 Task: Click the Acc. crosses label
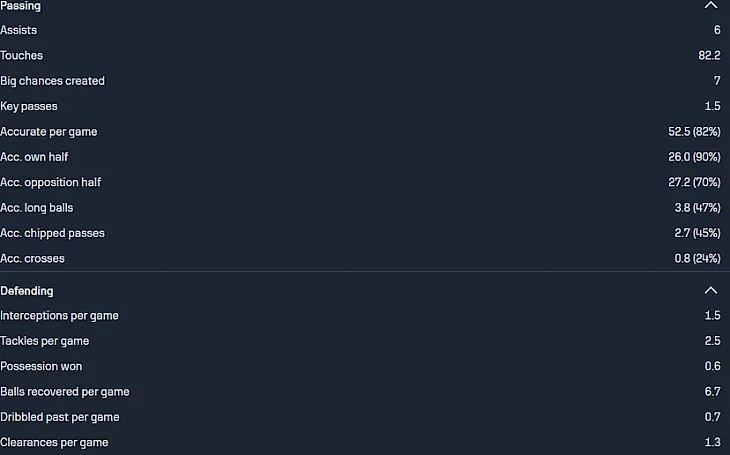point(32,258)
